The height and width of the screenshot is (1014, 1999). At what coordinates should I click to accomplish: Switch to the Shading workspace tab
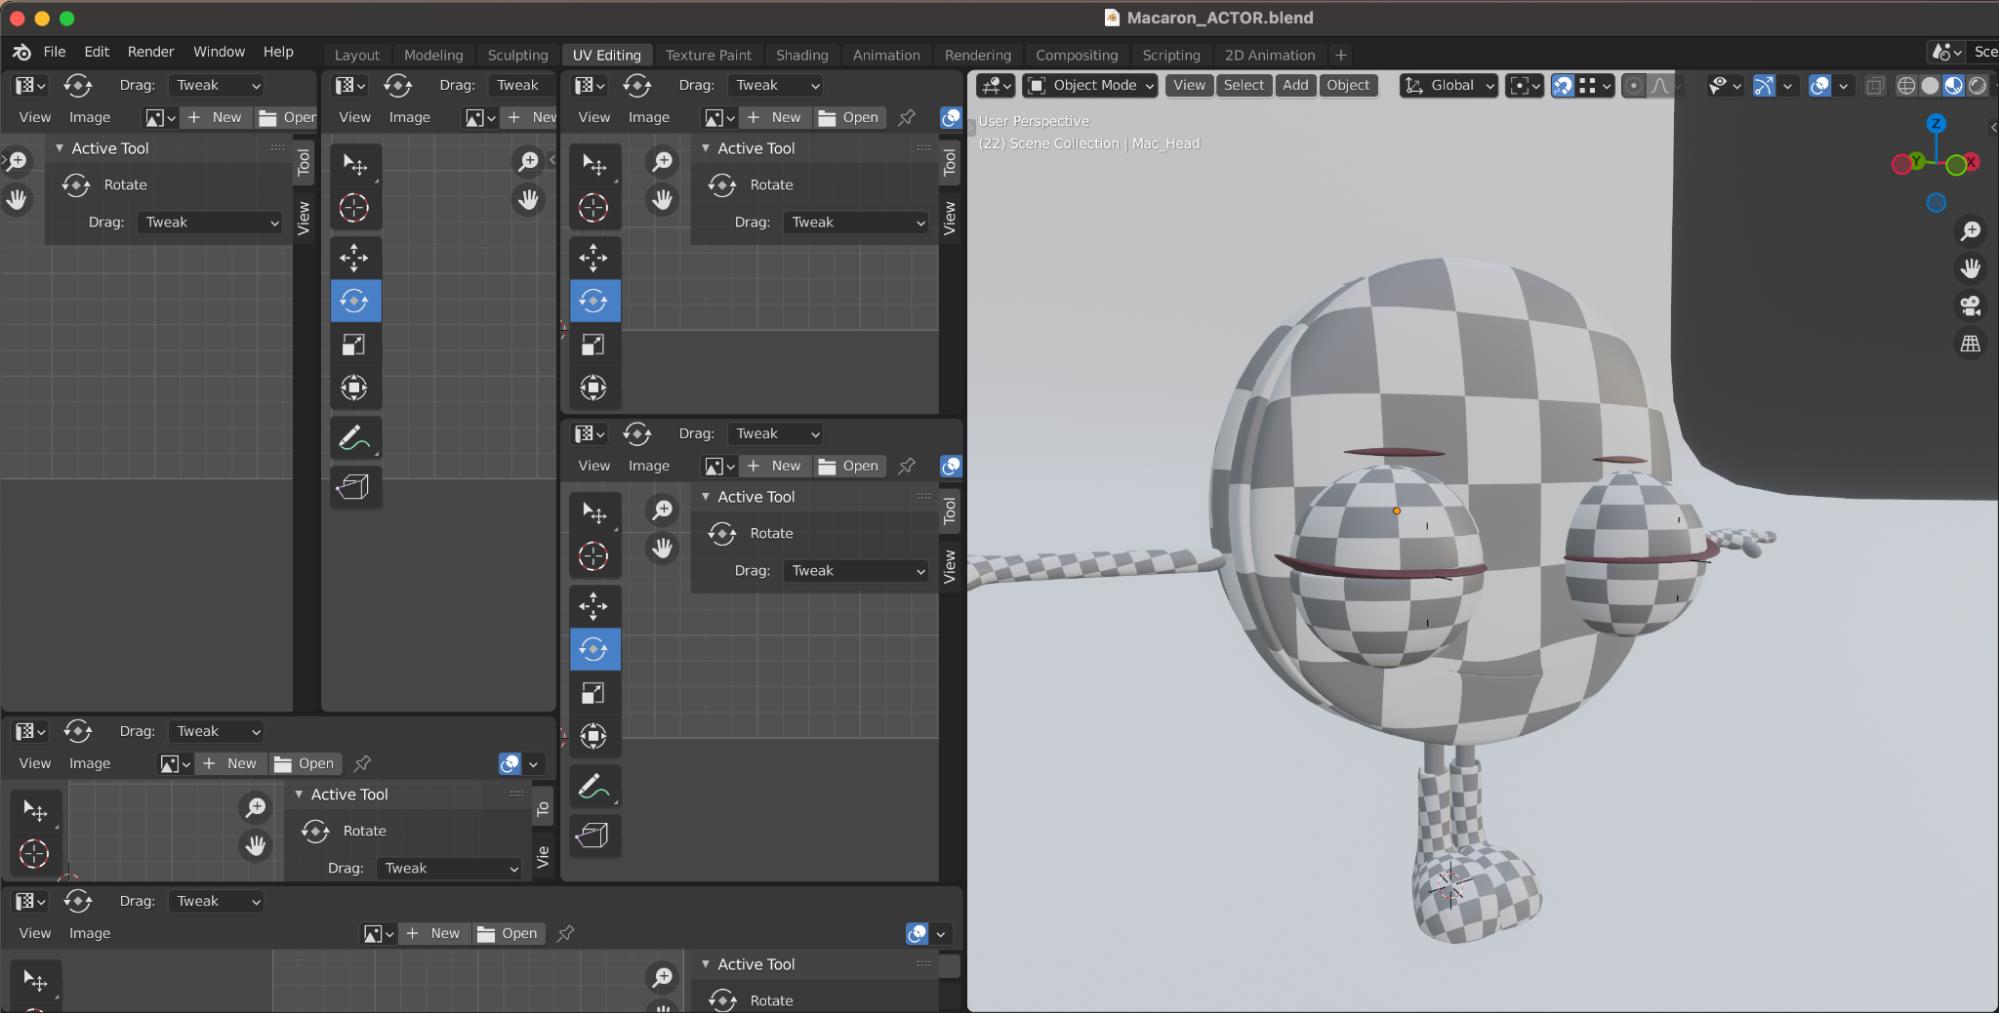(801, 55)
